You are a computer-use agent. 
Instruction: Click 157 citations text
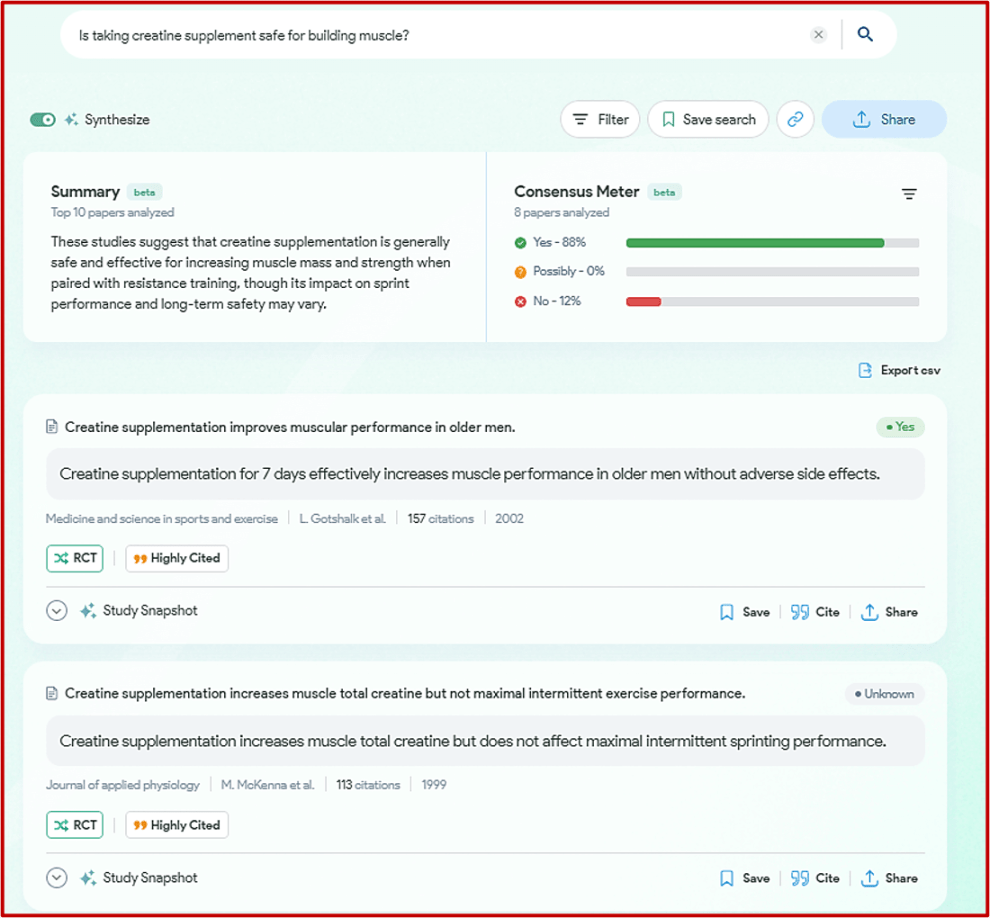point(441,519)
